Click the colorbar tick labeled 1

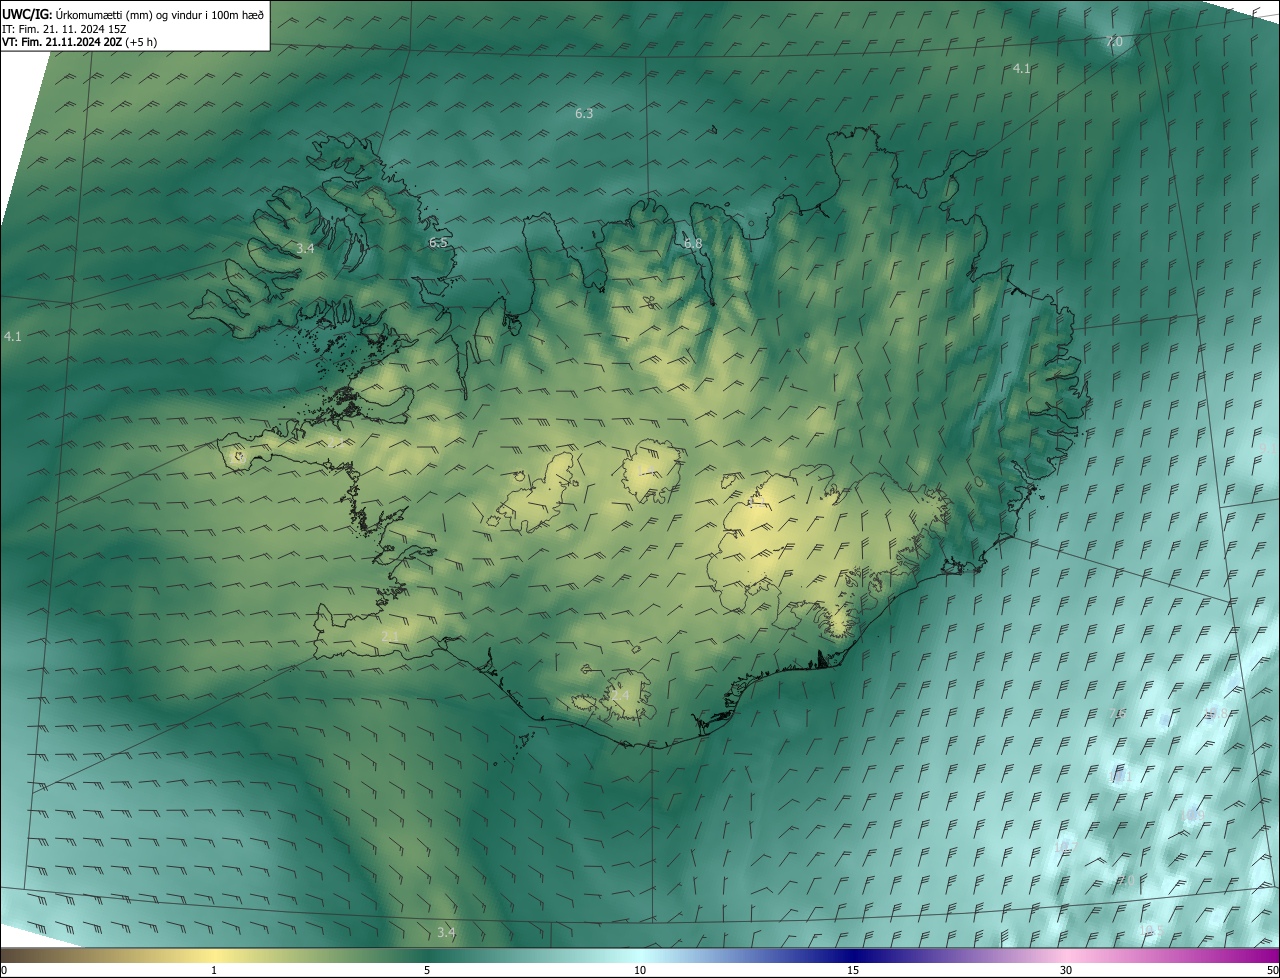pyautogui.click(x=214, y=970)
